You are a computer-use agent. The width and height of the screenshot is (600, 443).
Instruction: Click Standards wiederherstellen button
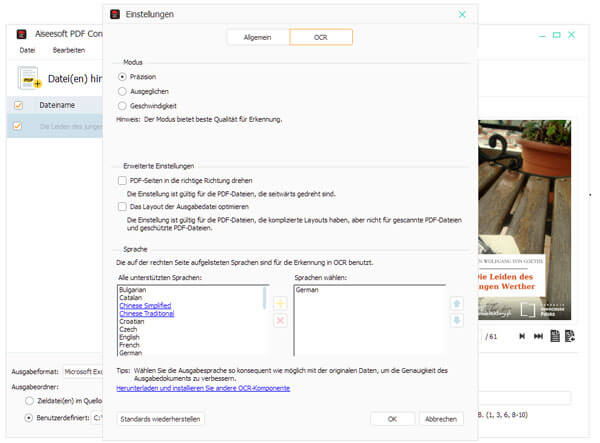[163, 418]
